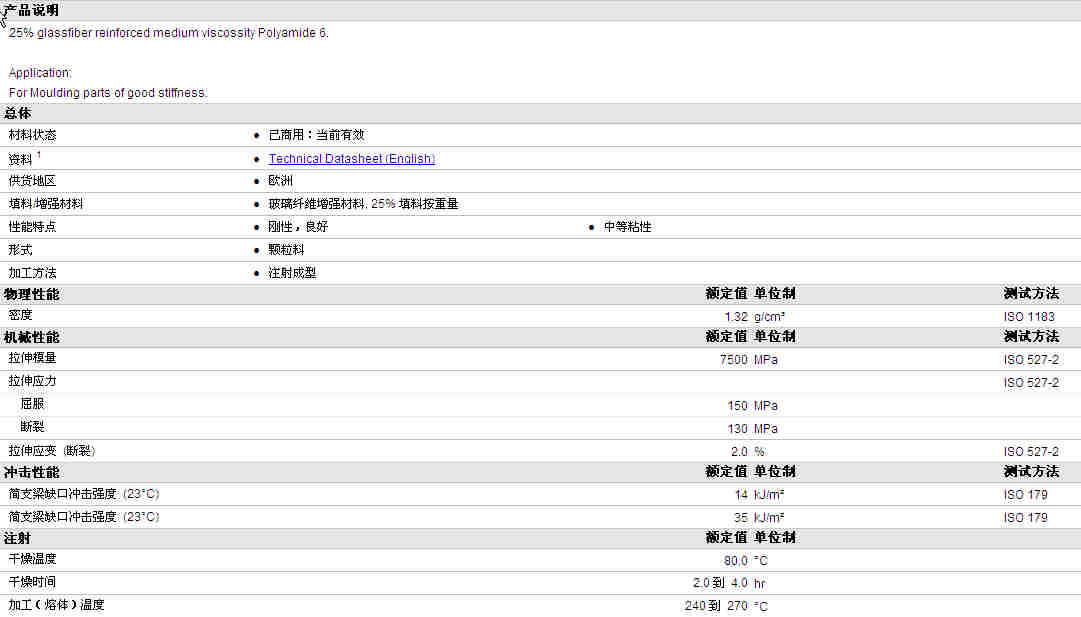Select the 干燥时间 row label
The image size is (1081, 617).
coord(32,582)
